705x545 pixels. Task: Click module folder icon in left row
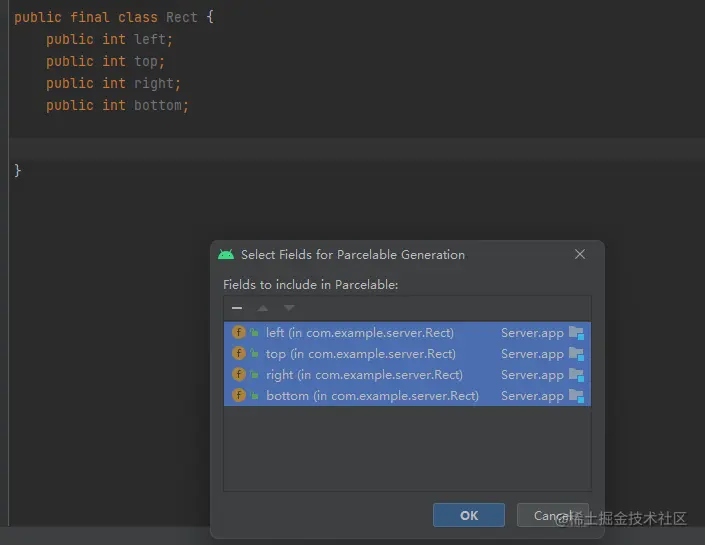pyautogui.click(x=576, y=333)
